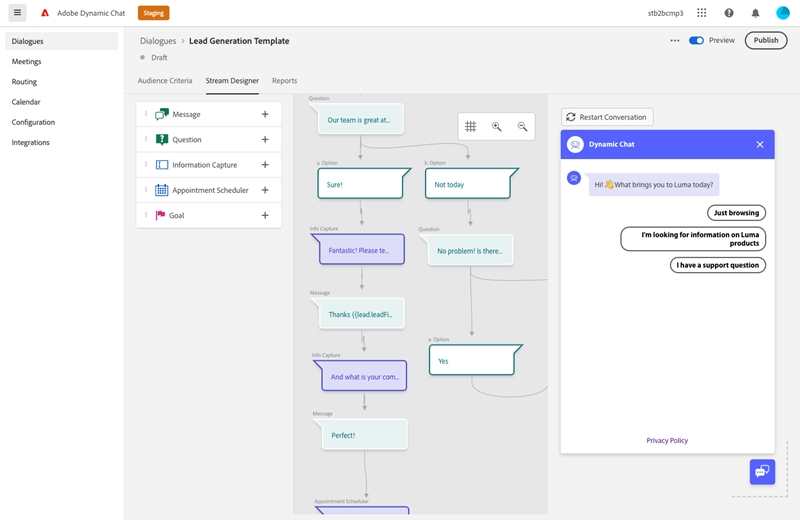The height and width of the screenshot is (520, 800).
Task: Click the Adobe logo icon
Action: coord(45,13)
